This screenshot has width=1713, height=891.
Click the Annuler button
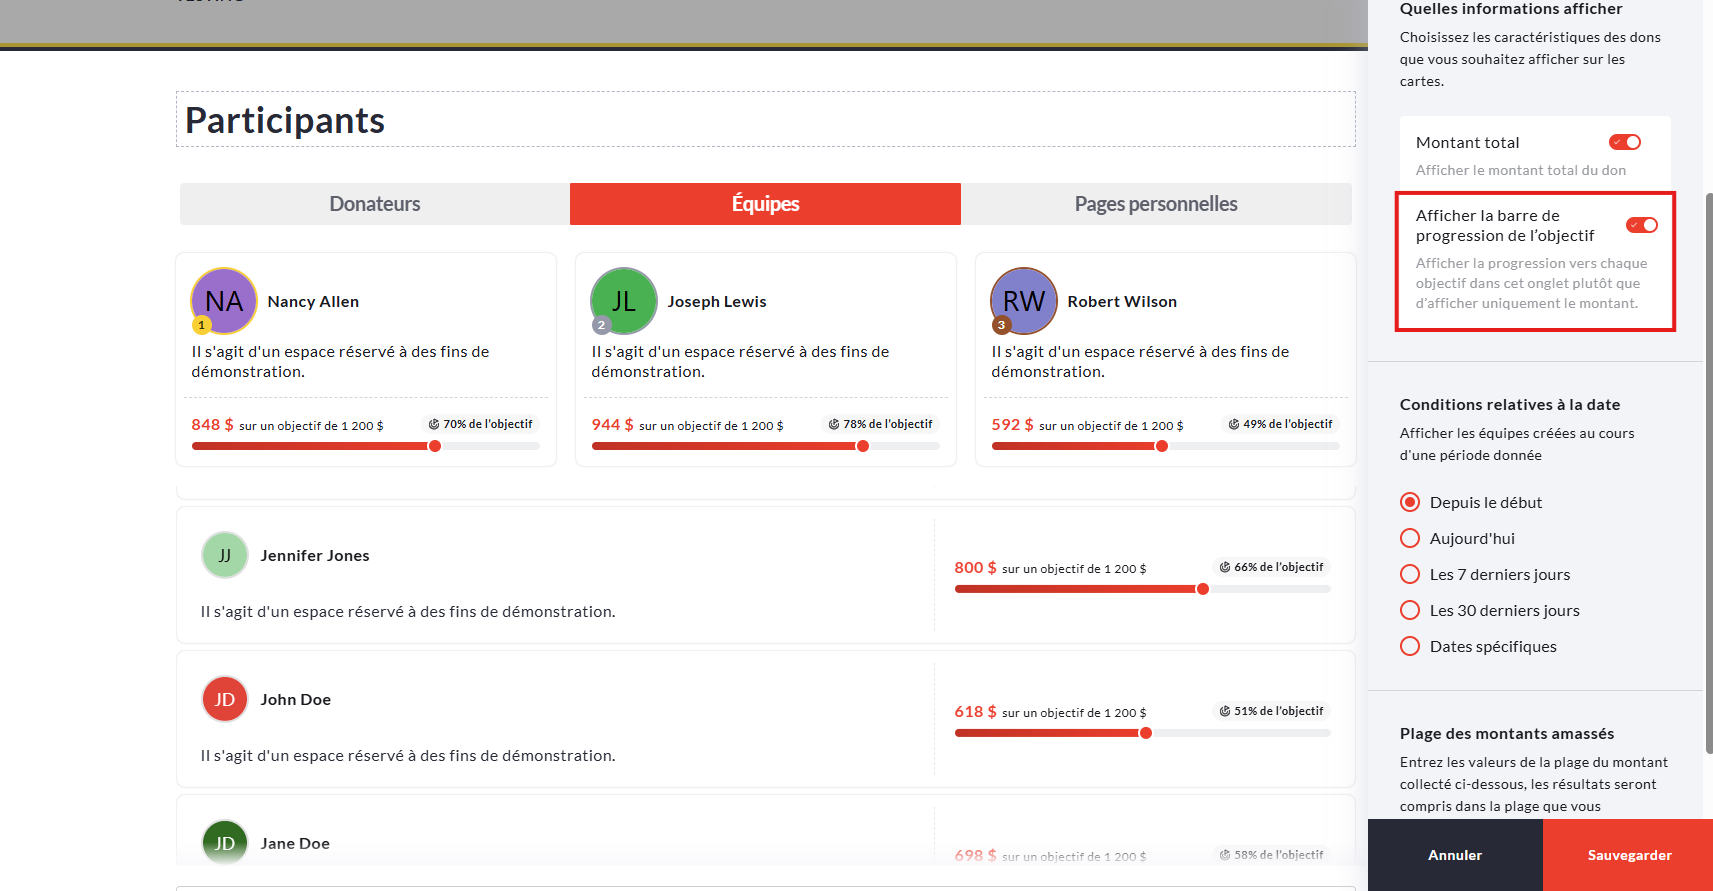pos(1455,855)
